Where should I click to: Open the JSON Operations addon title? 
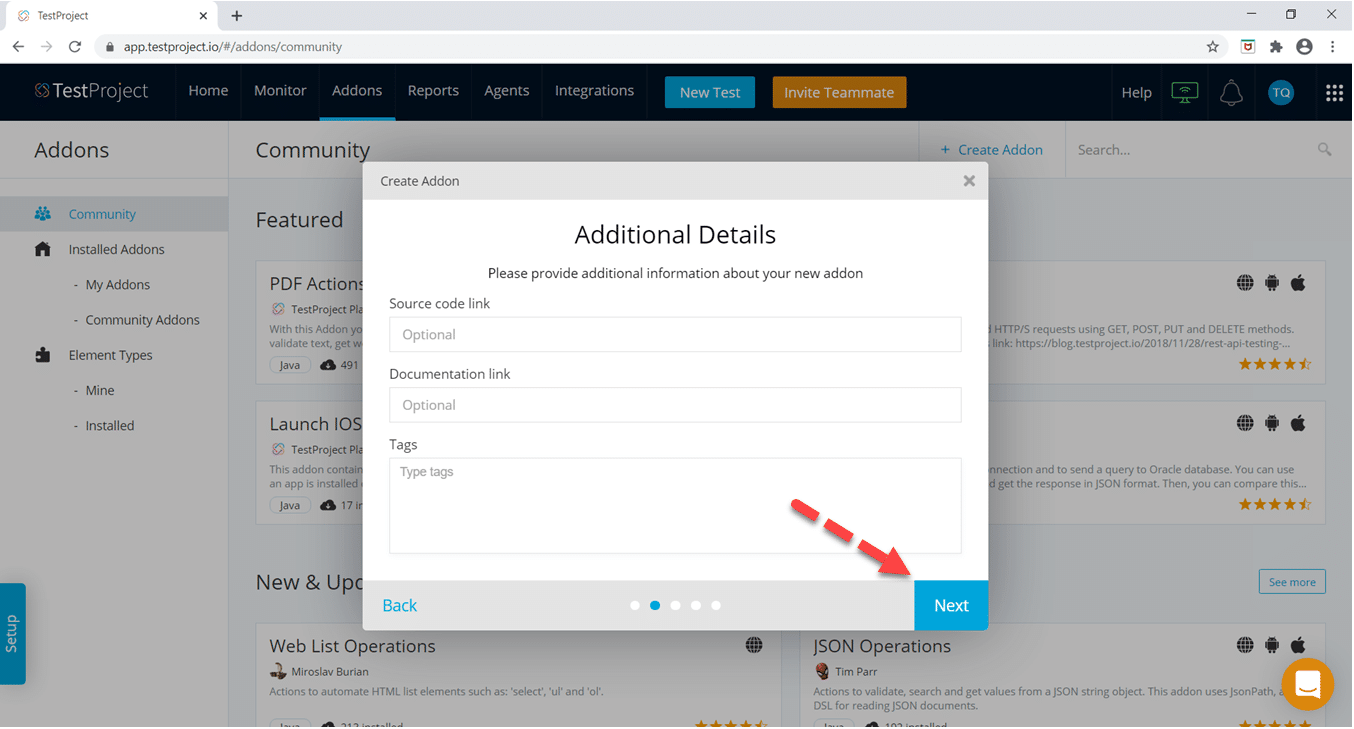pos(882,646)
